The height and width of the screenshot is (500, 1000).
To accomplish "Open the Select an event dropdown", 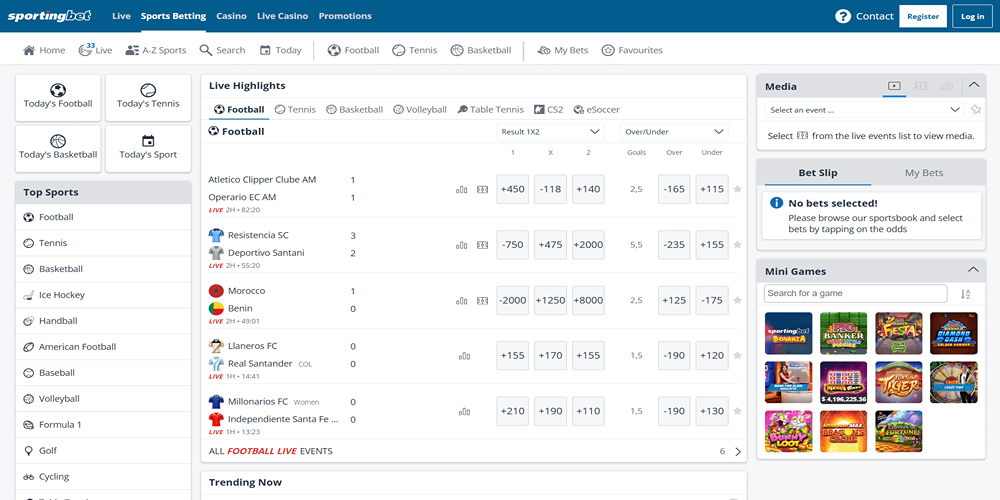I will [864, 110].
